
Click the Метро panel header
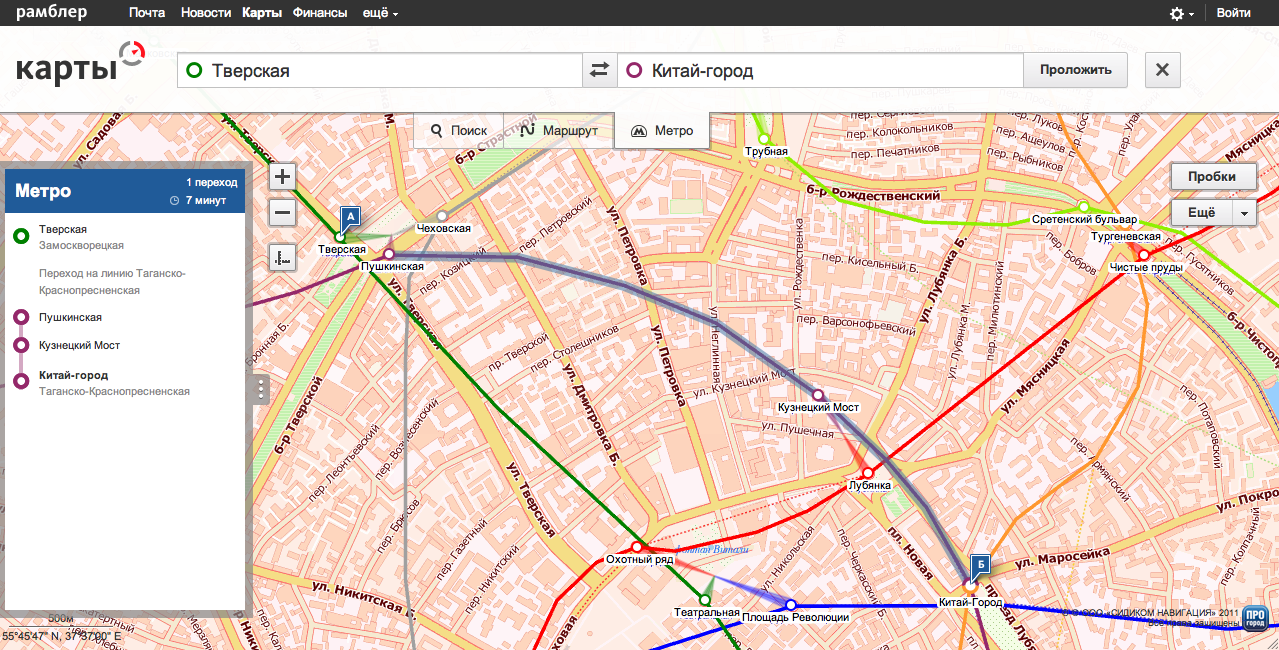tap(126, 190)
